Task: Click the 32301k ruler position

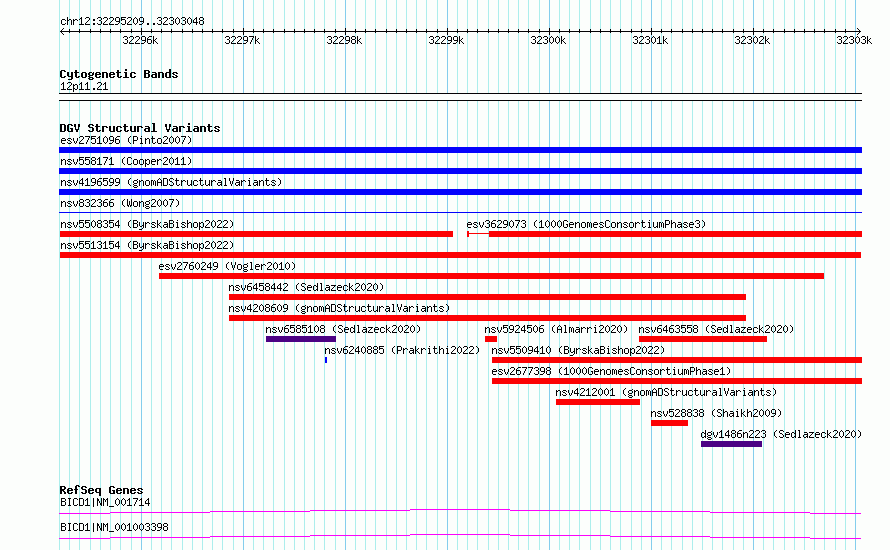Action: tap(650, 40)
